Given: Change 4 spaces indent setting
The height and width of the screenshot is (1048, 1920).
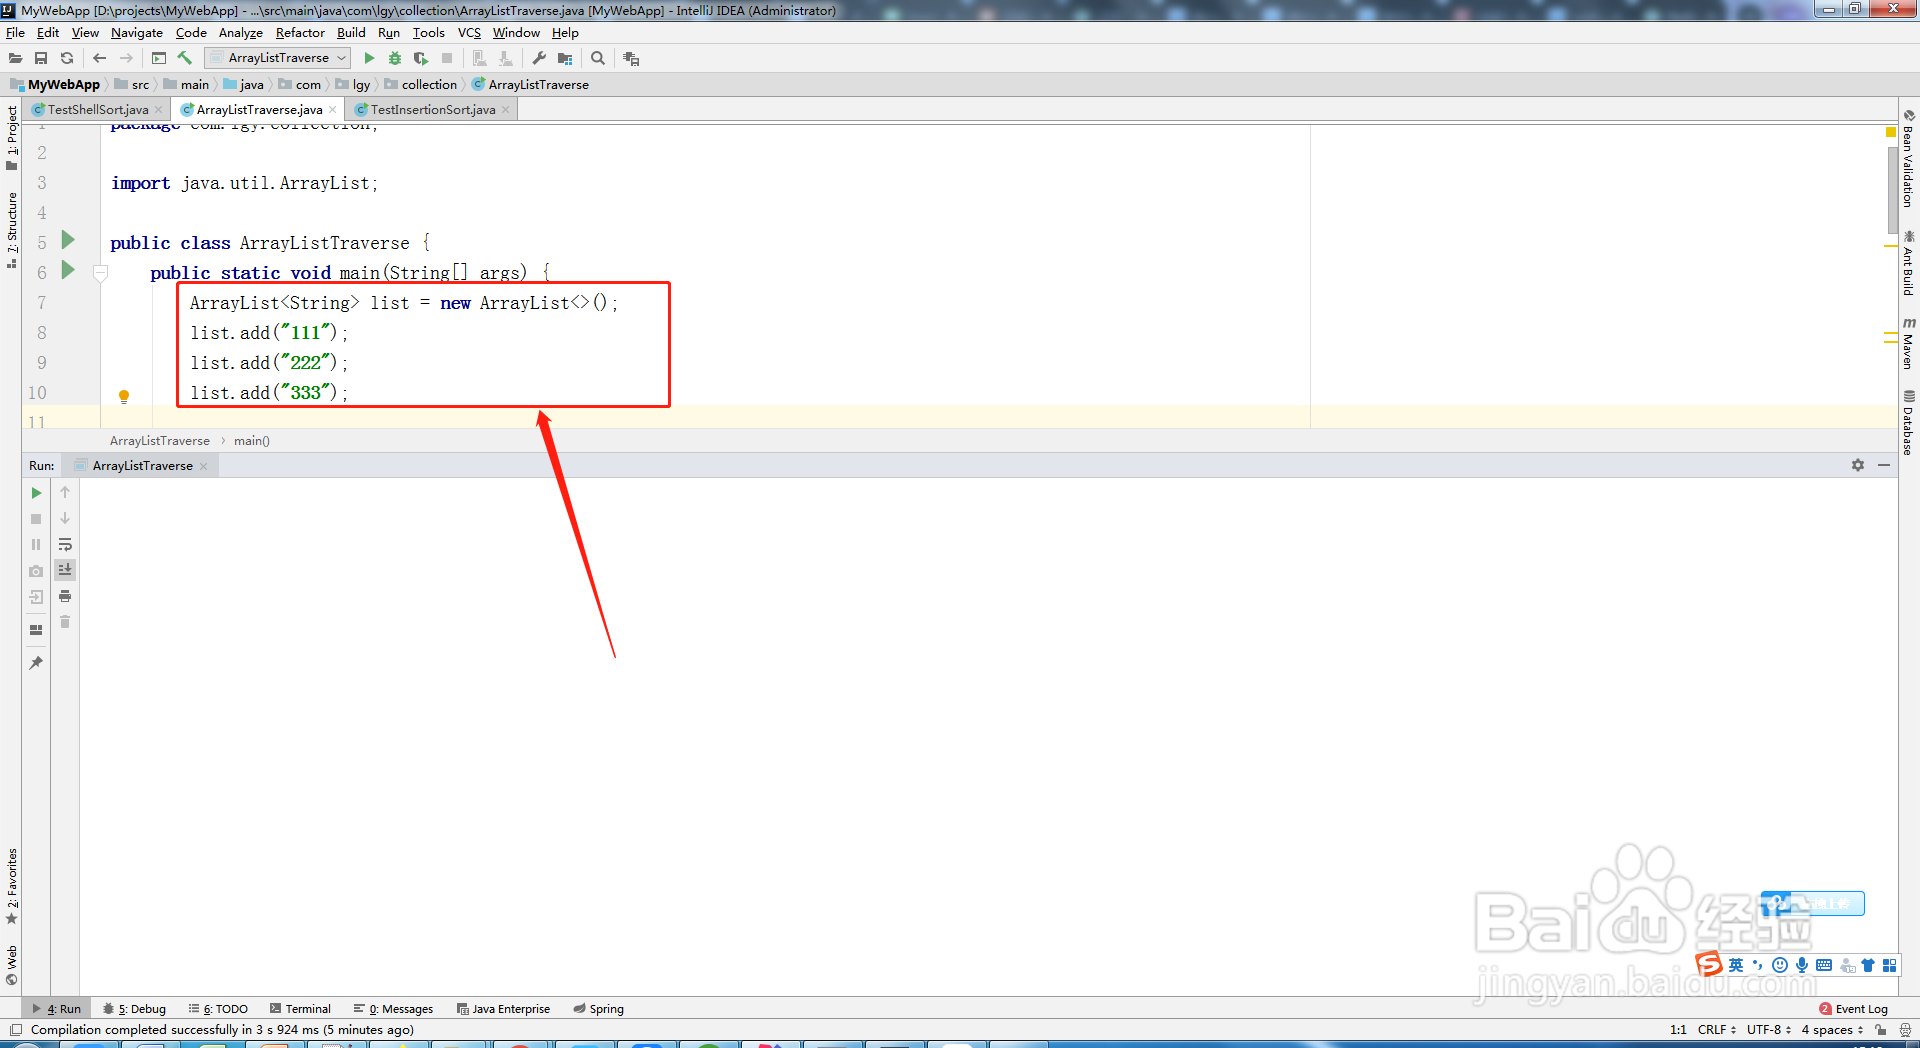Looking at the screenshot, I should coord(1832,1030).
